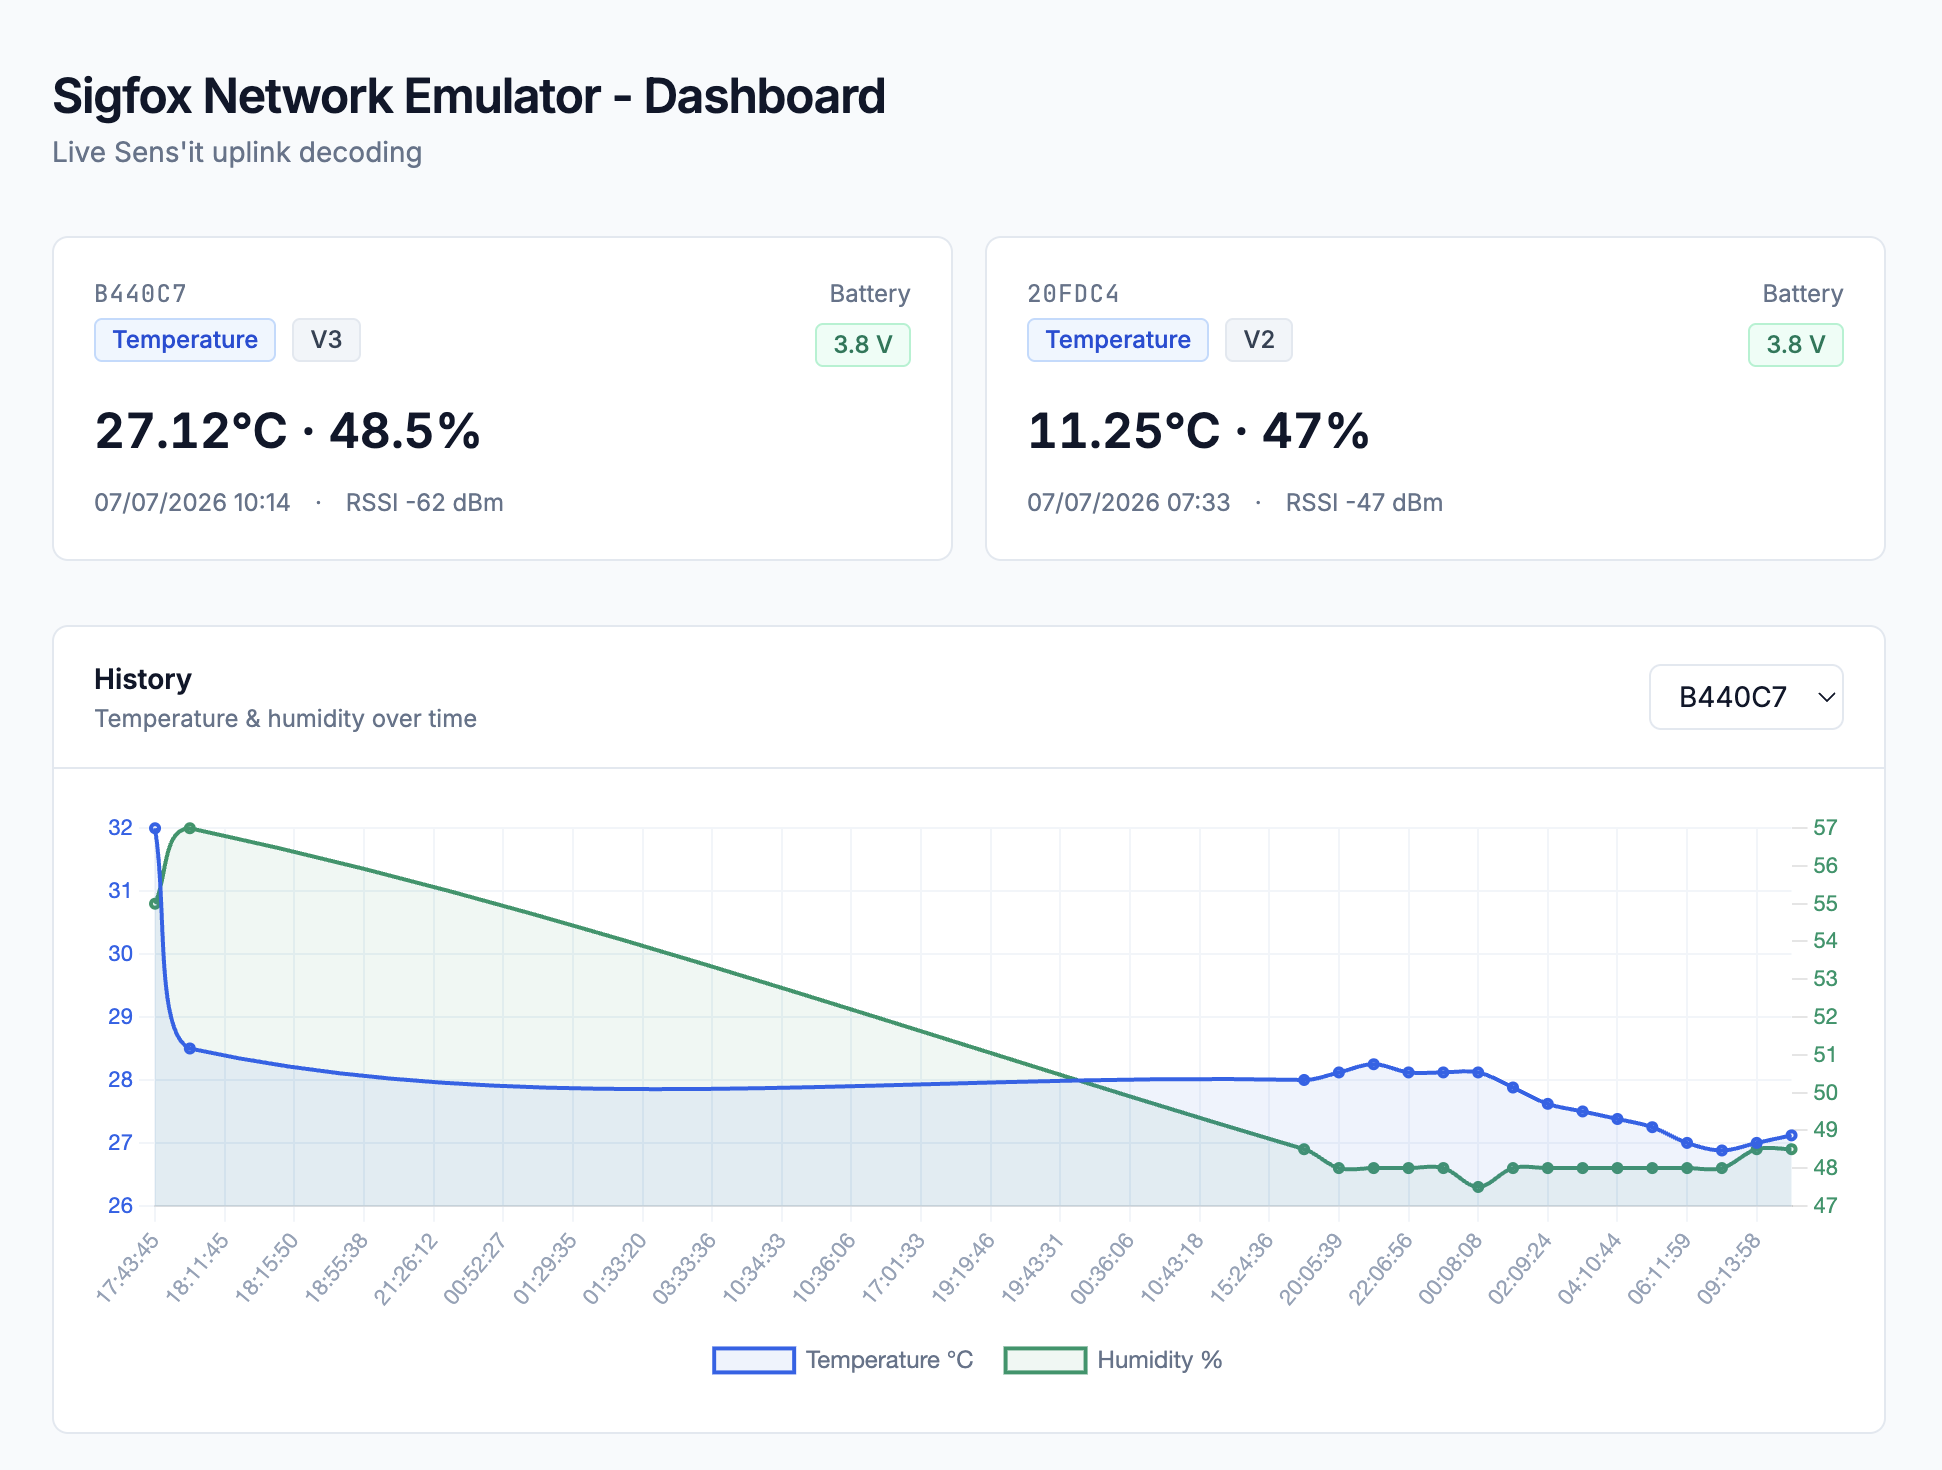Screen dimensions: 1942x1470
Task: Click right axis value 57
Action: (x=1825, y=828)
